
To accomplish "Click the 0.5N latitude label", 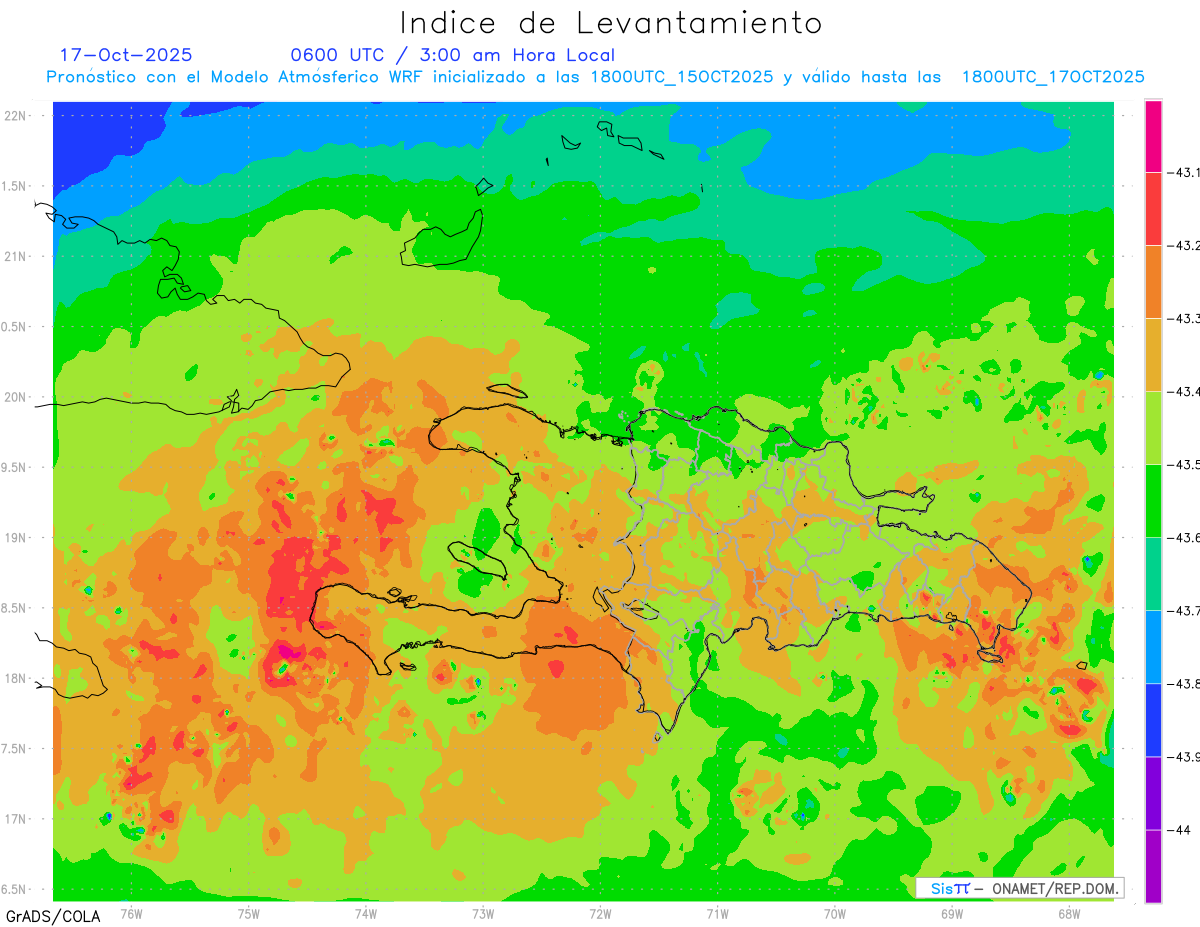I will [15, 327].
